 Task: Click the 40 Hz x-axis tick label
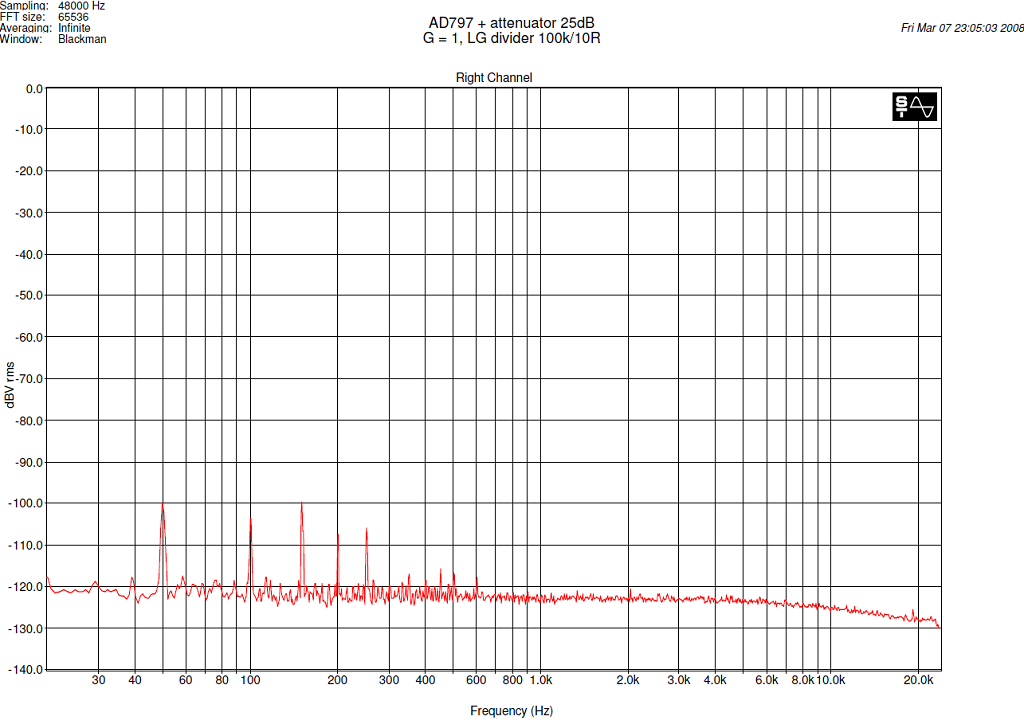(135, 680)
